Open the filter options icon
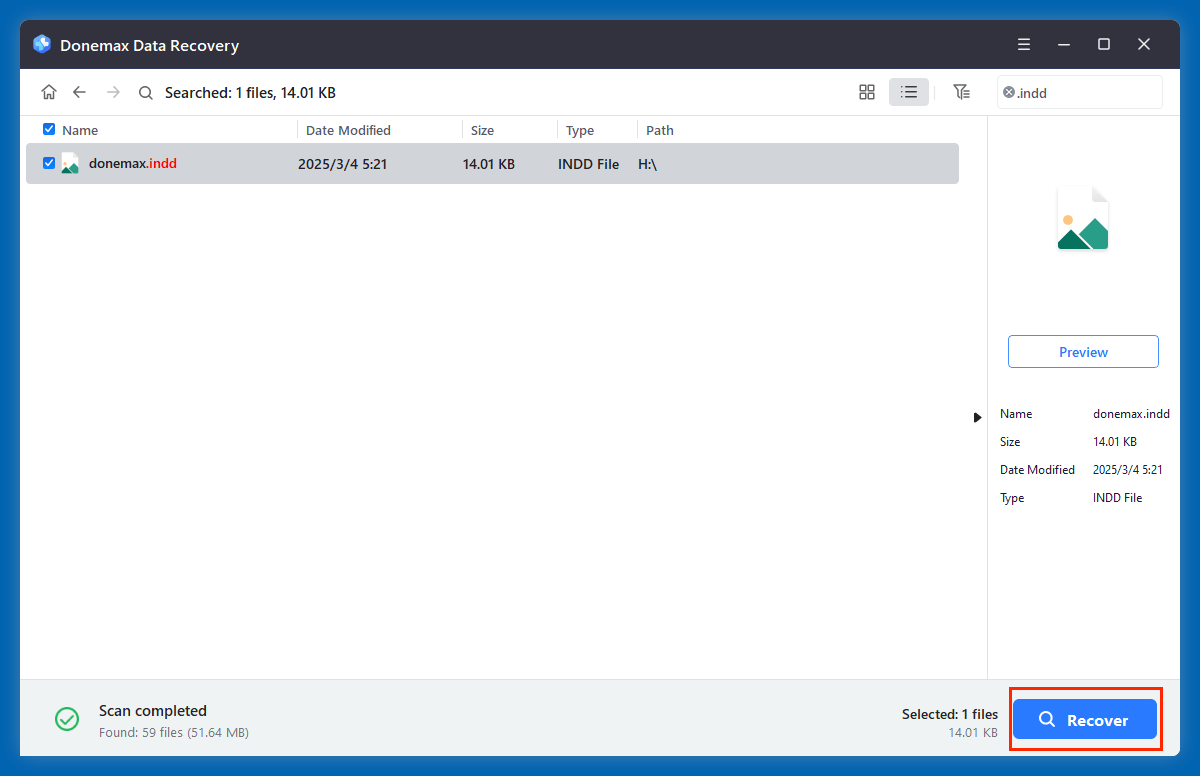Screen dimensions: 1200x776 [x=962, y=91]
